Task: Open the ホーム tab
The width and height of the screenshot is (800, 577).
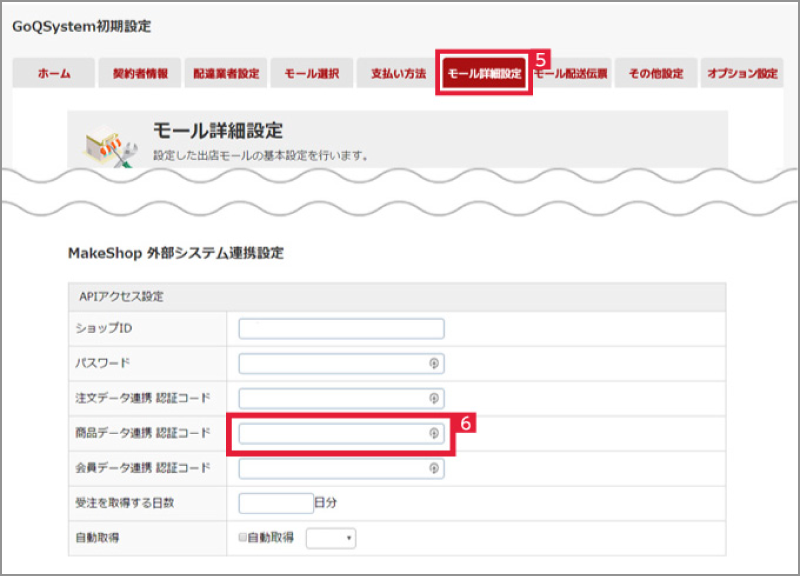Action: click(54, 73)
